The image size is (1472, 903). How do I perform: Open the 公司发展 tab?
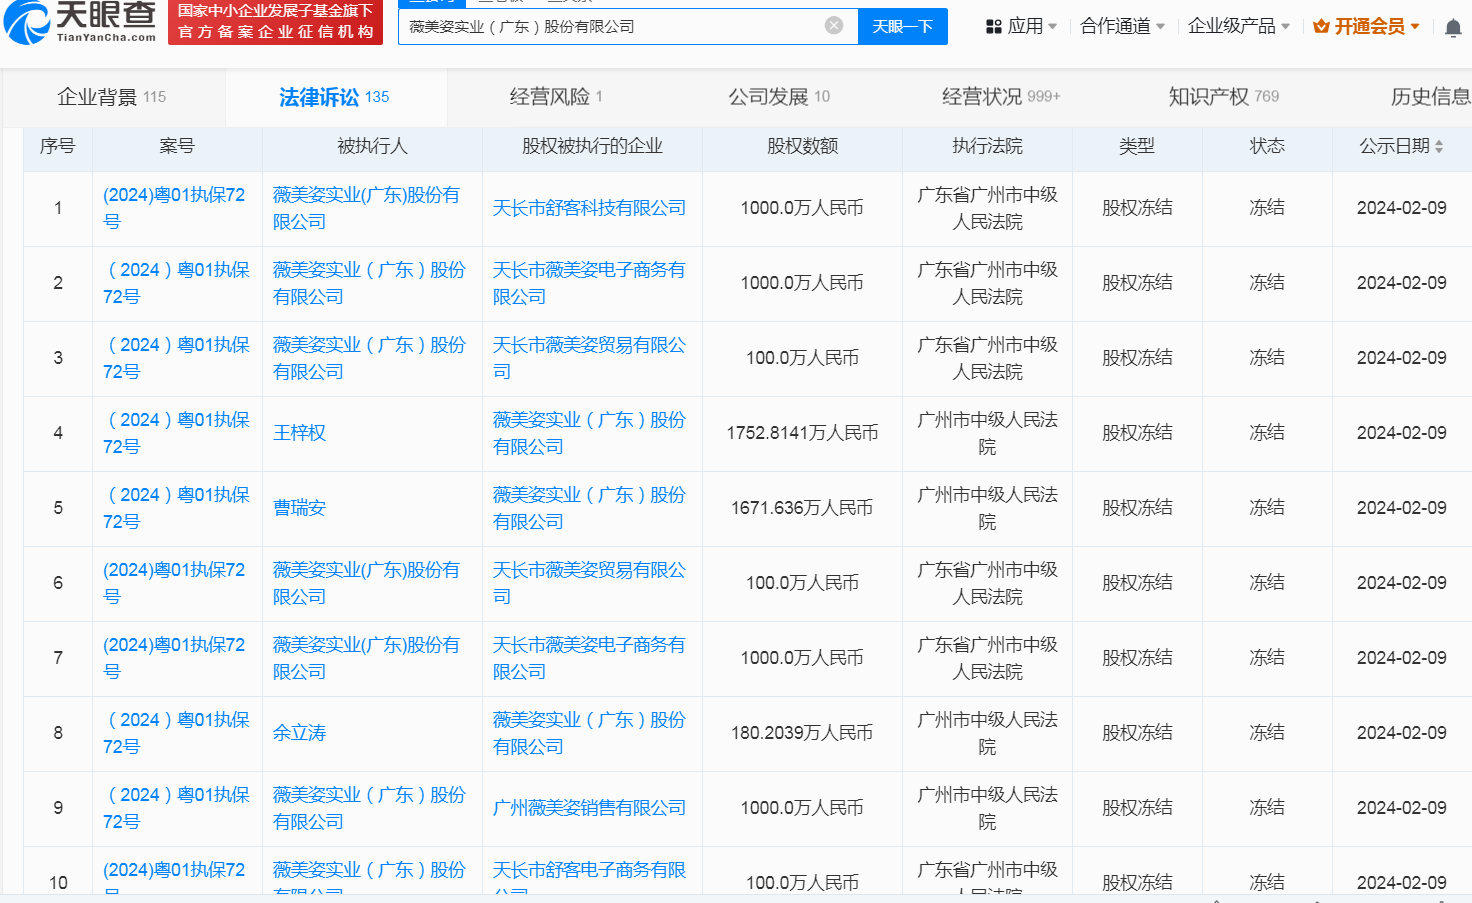[x=779, y=97]
